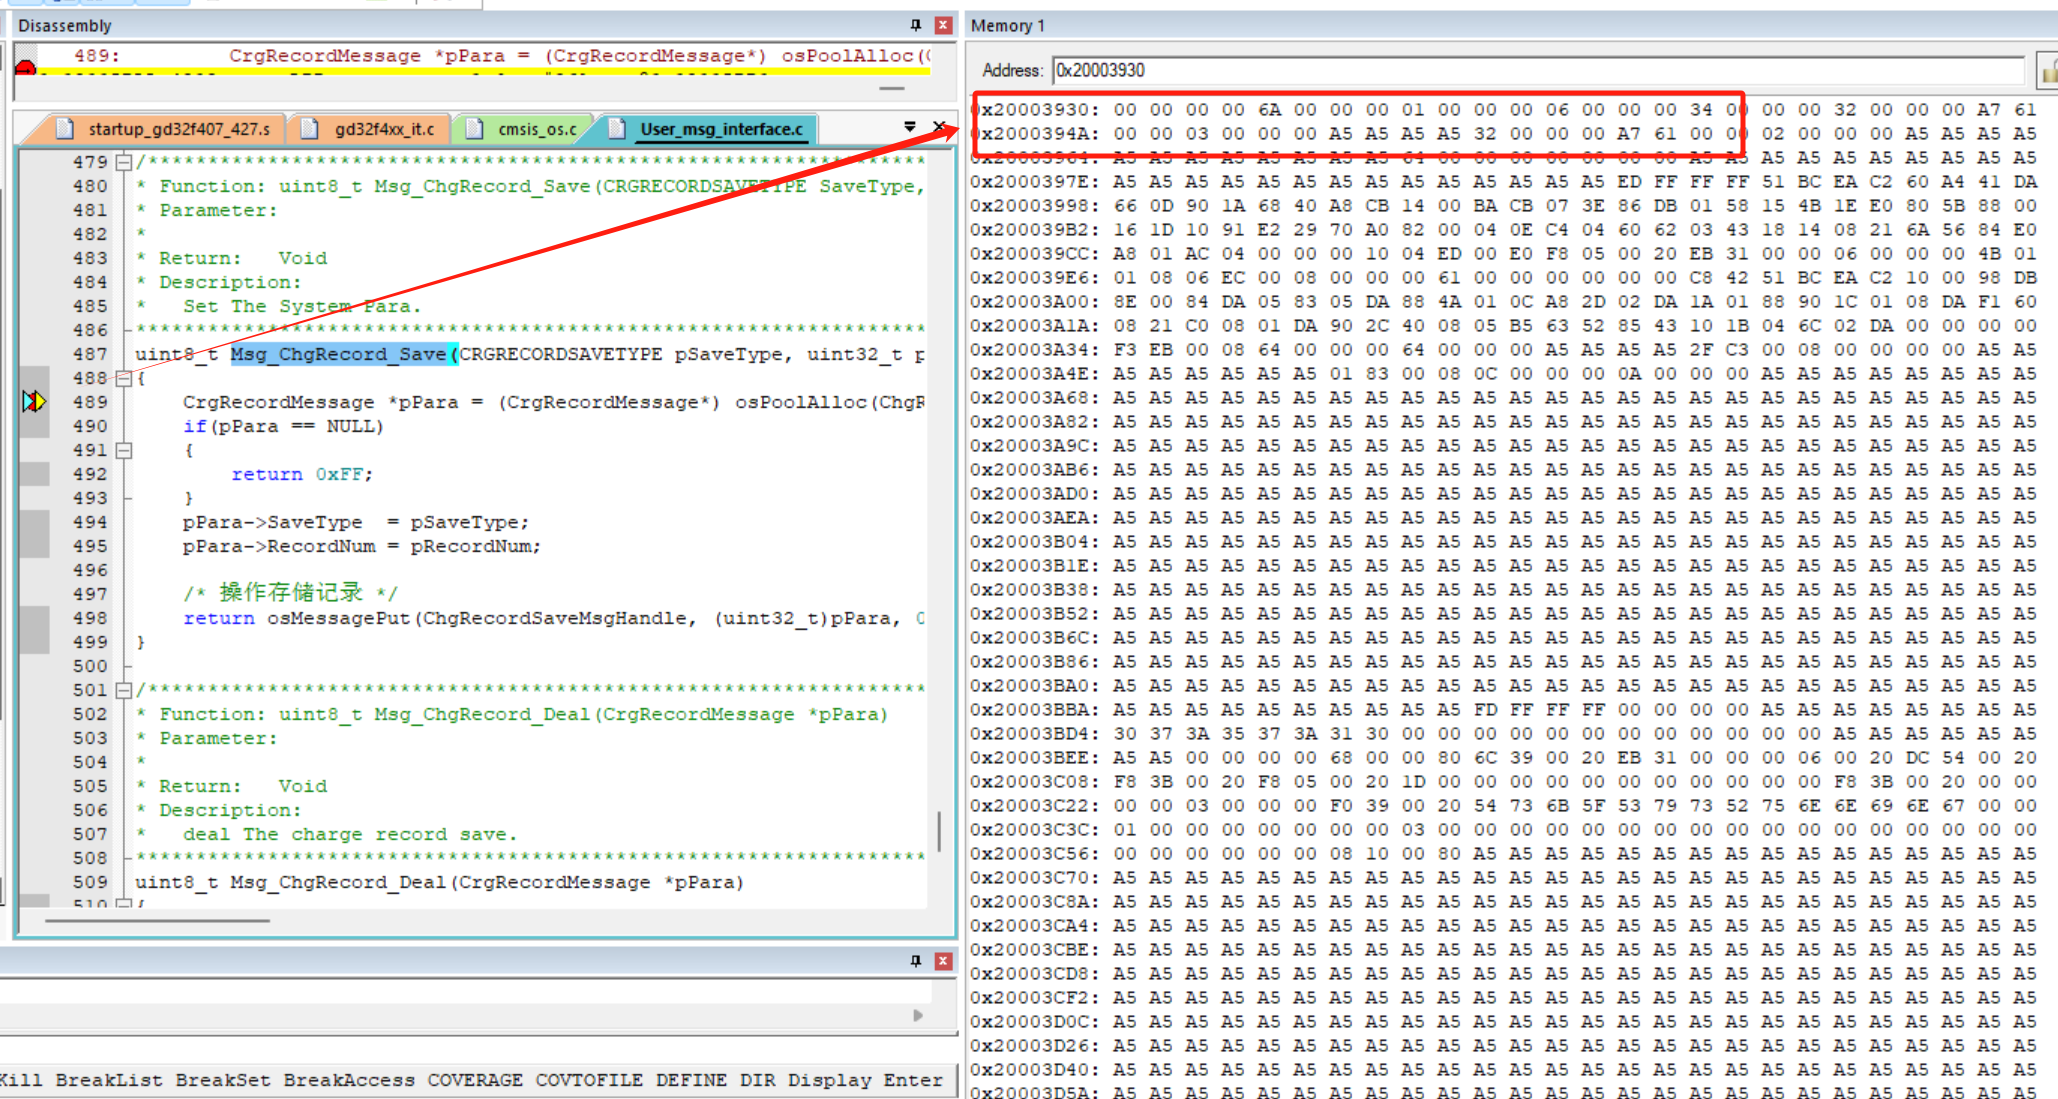The width and height of the screenshot is (2058, 1099).
Task: Click the file icon on startup_gd32f407_427.s tab
Action: pos(66,129)
